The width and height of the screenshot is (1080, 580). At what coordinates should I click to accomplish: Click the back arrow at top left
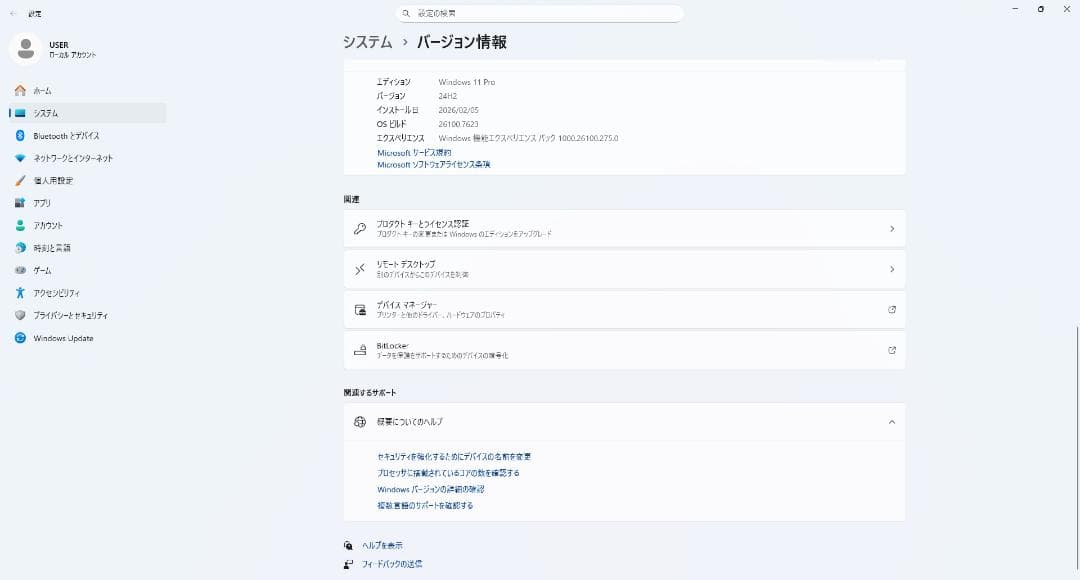click(x=12, y=13)
